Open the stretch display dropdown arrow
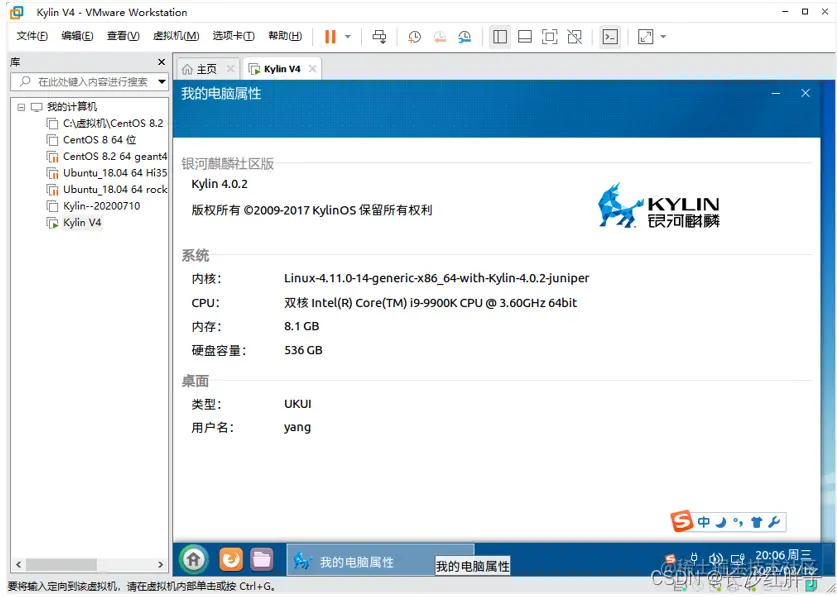Viewport: 837px width, 597px height. 663,37
